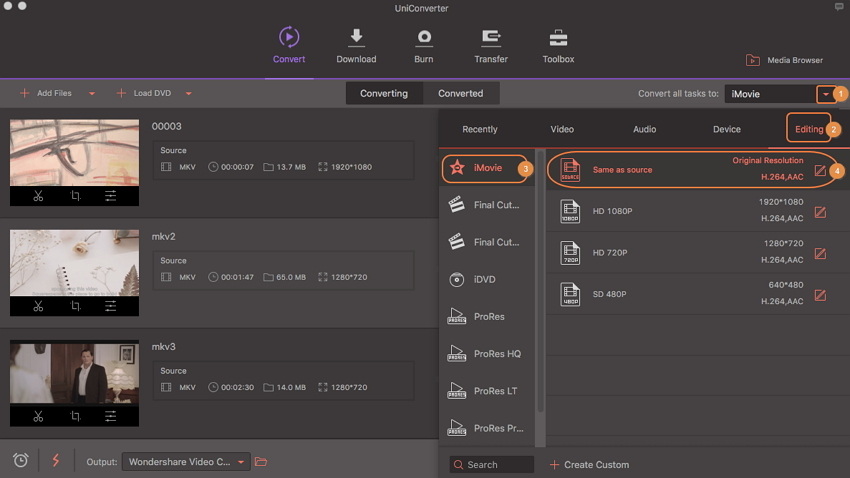This screenshot has width=850, height=478.
Task: Open the Burn section
Action: (424, 45)
